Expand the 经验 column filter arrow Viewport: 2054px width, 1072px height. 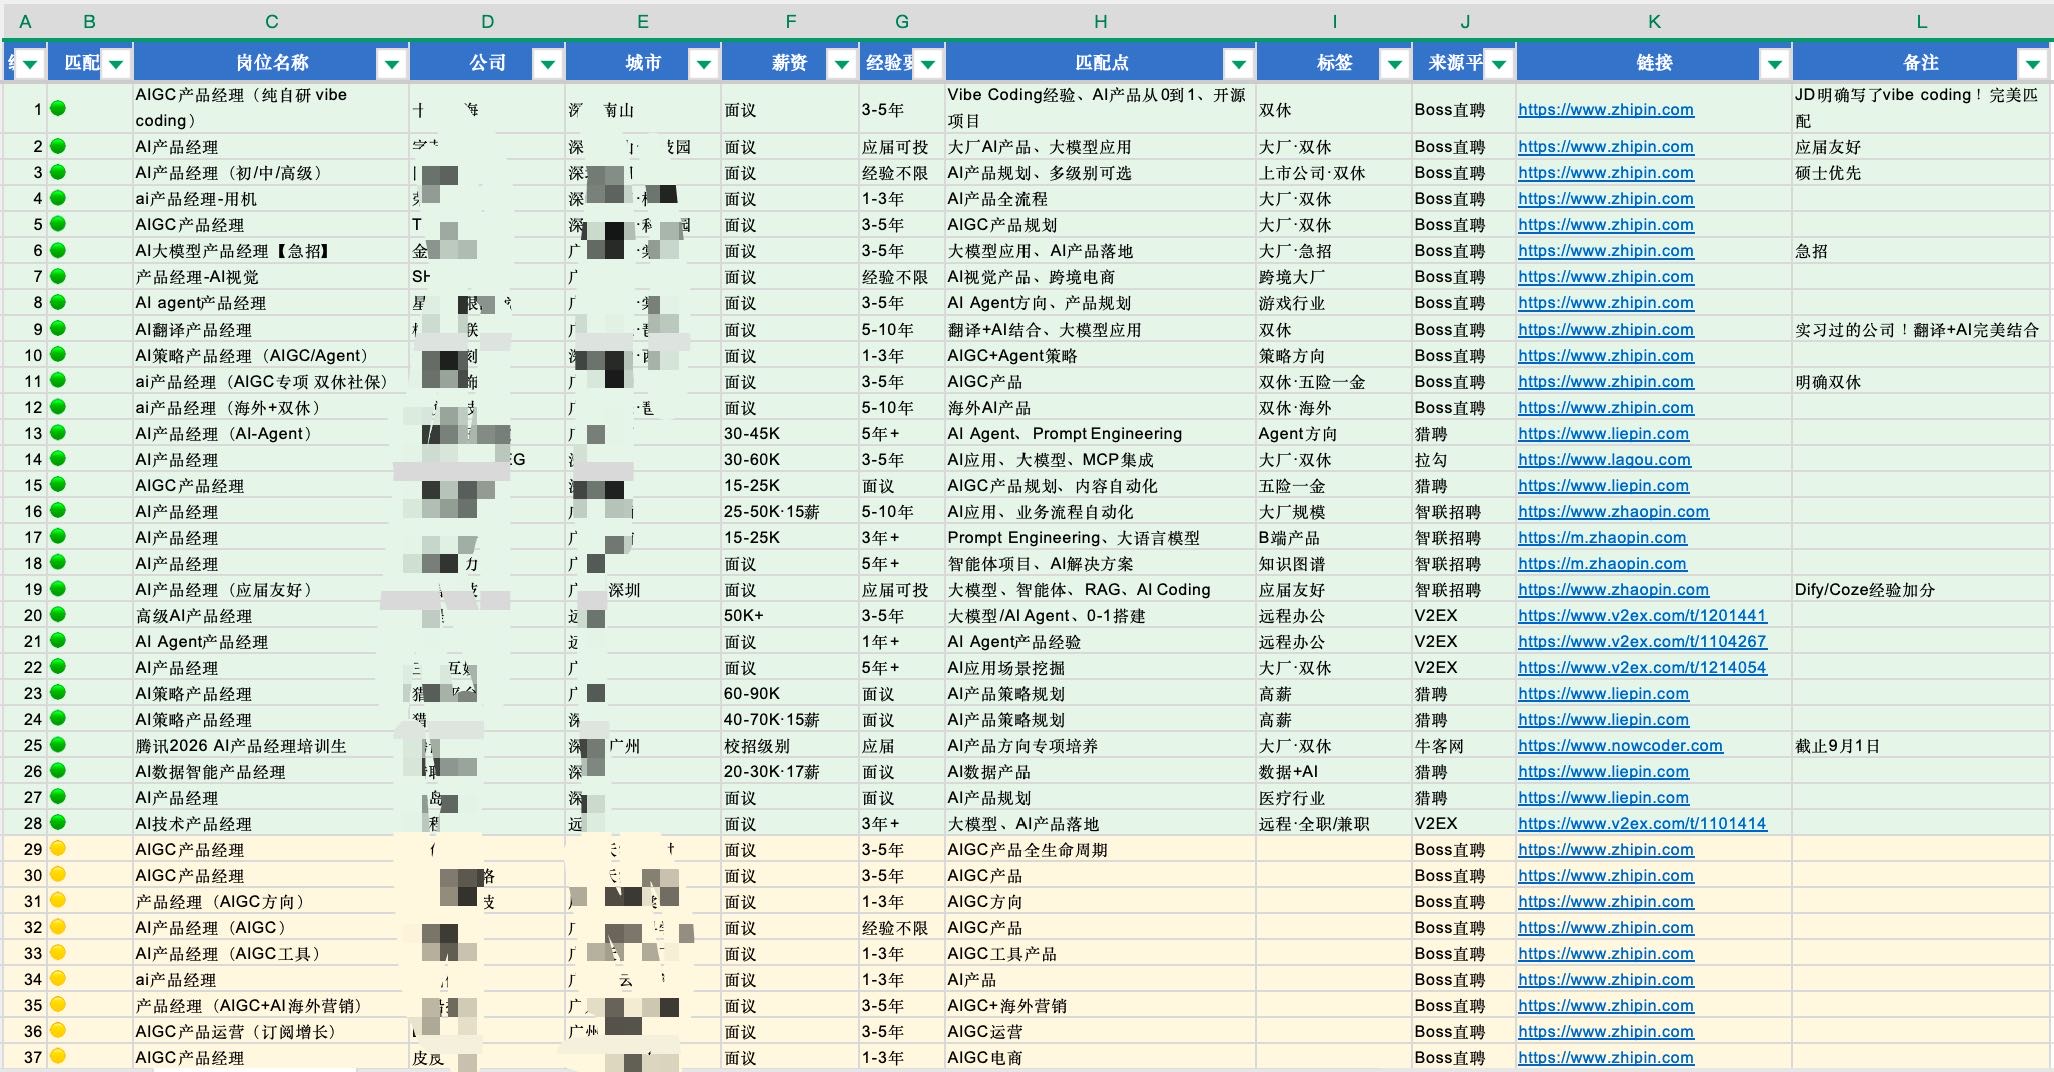[x=928, y=65]
